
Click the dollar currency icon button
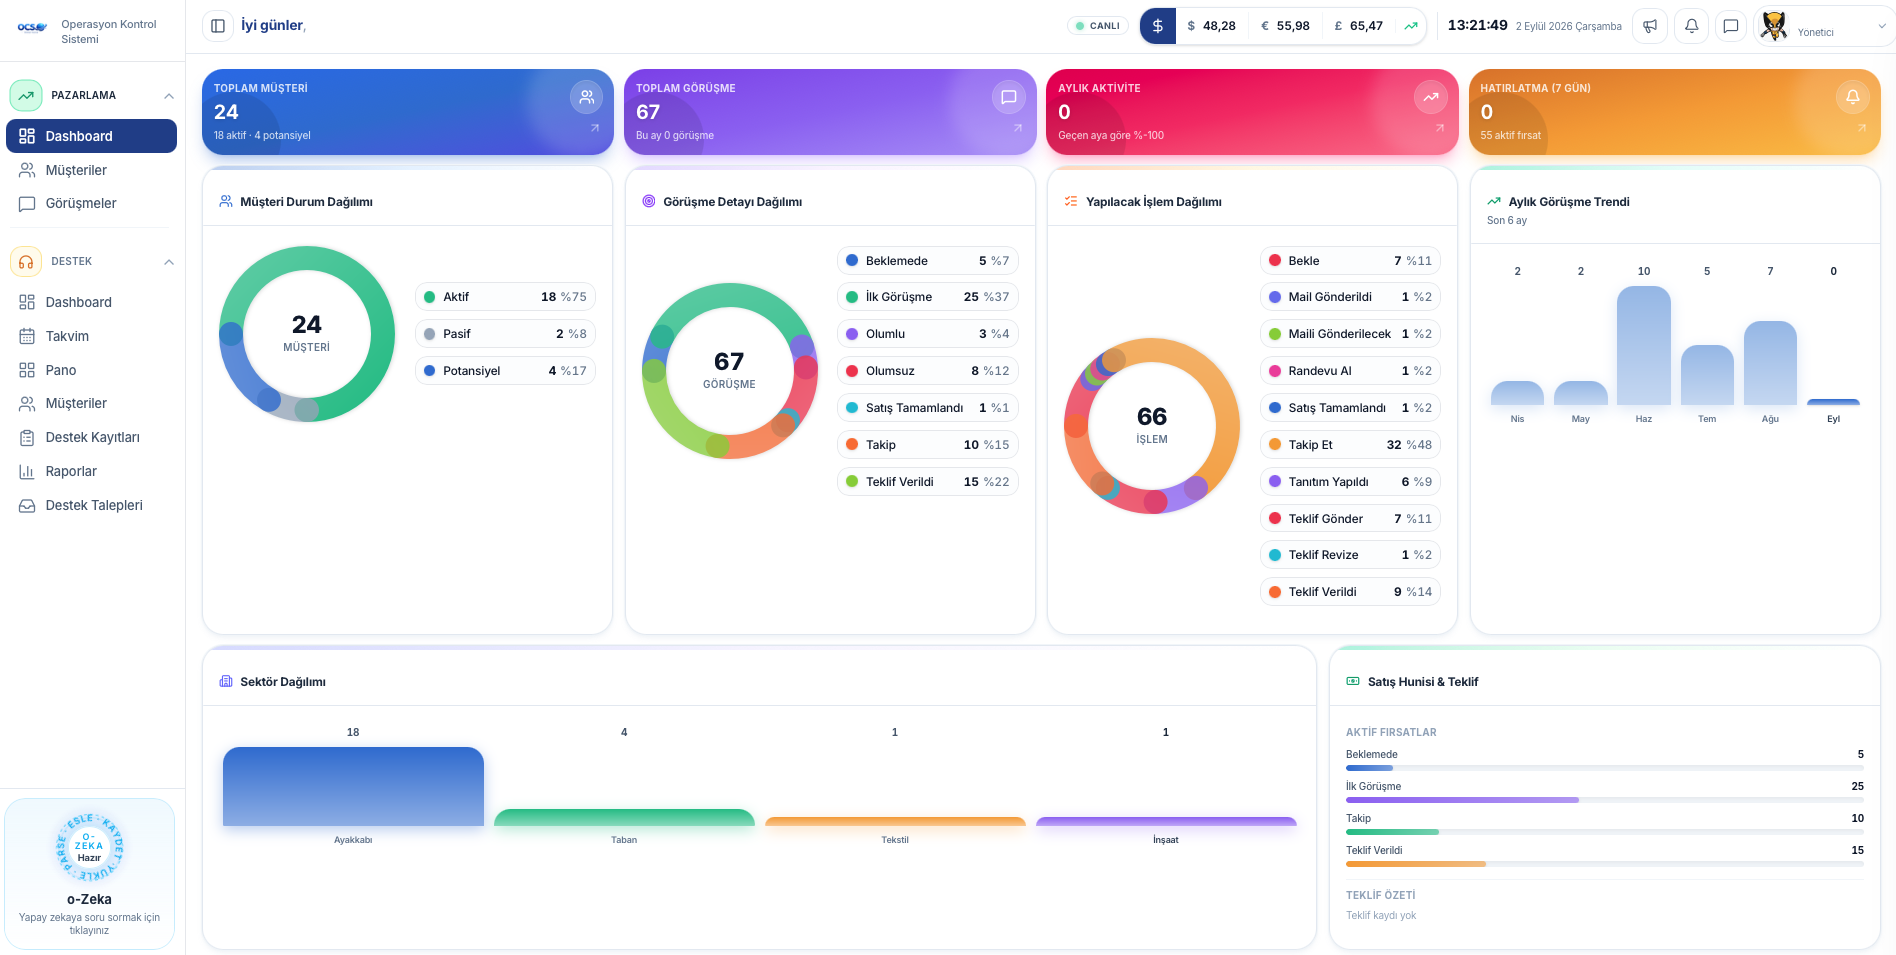(1157, 26)
